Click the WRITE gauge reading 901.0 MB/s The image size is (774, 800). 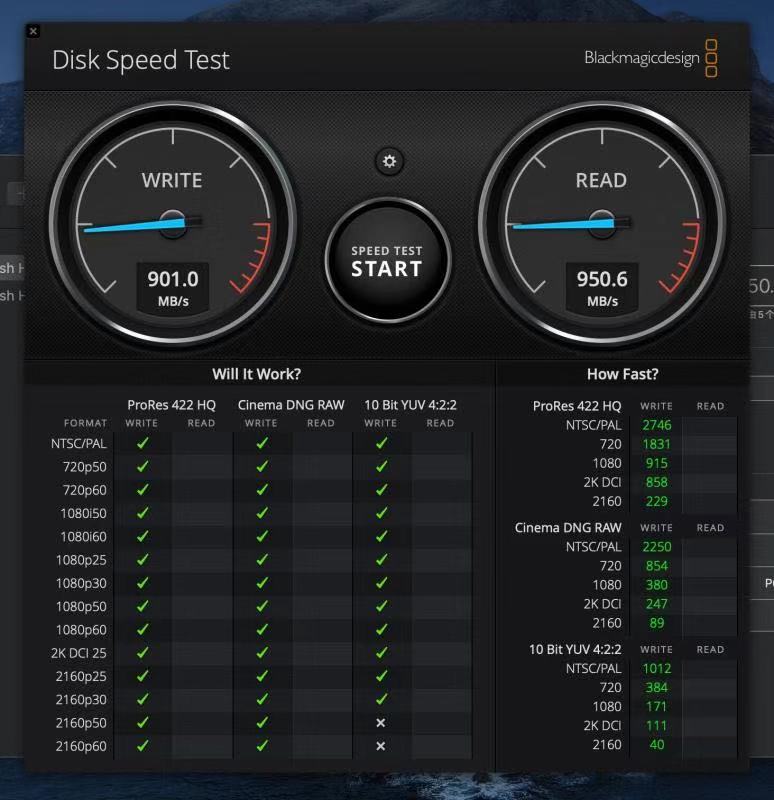173,223
